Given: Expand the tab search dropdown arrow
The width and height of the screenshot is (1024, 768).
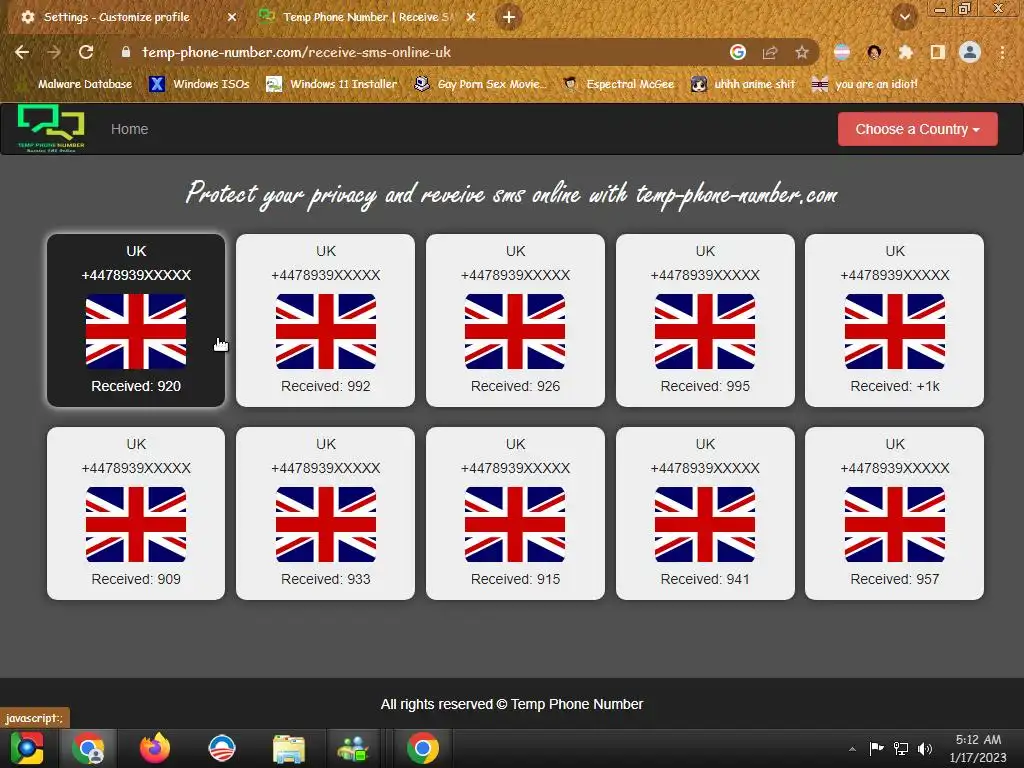Looking at the screenshot, I should 905,17.
